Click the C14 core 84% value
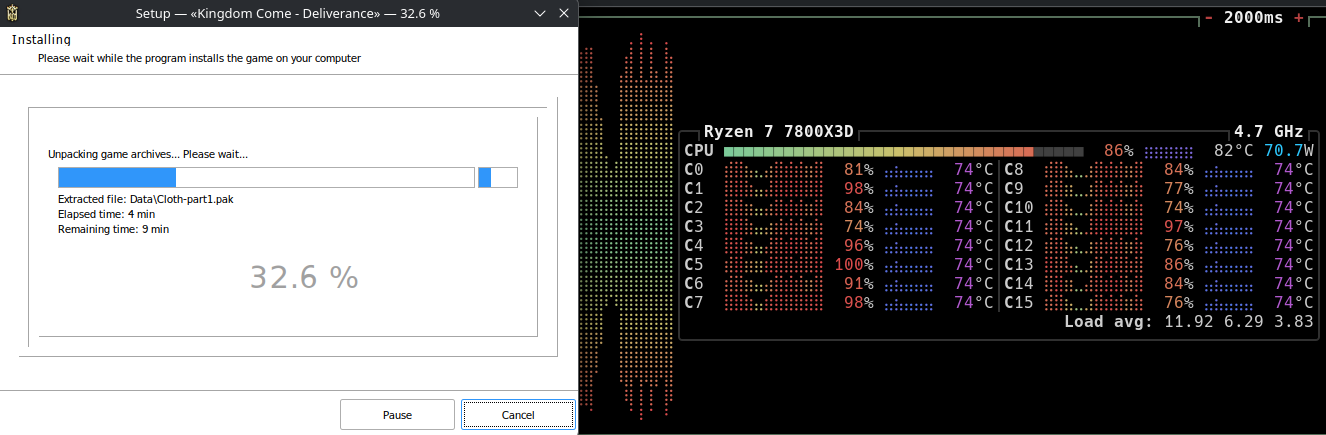Image resolution: width=1326 pixels, height=435 pixels. pos(1179,284)
